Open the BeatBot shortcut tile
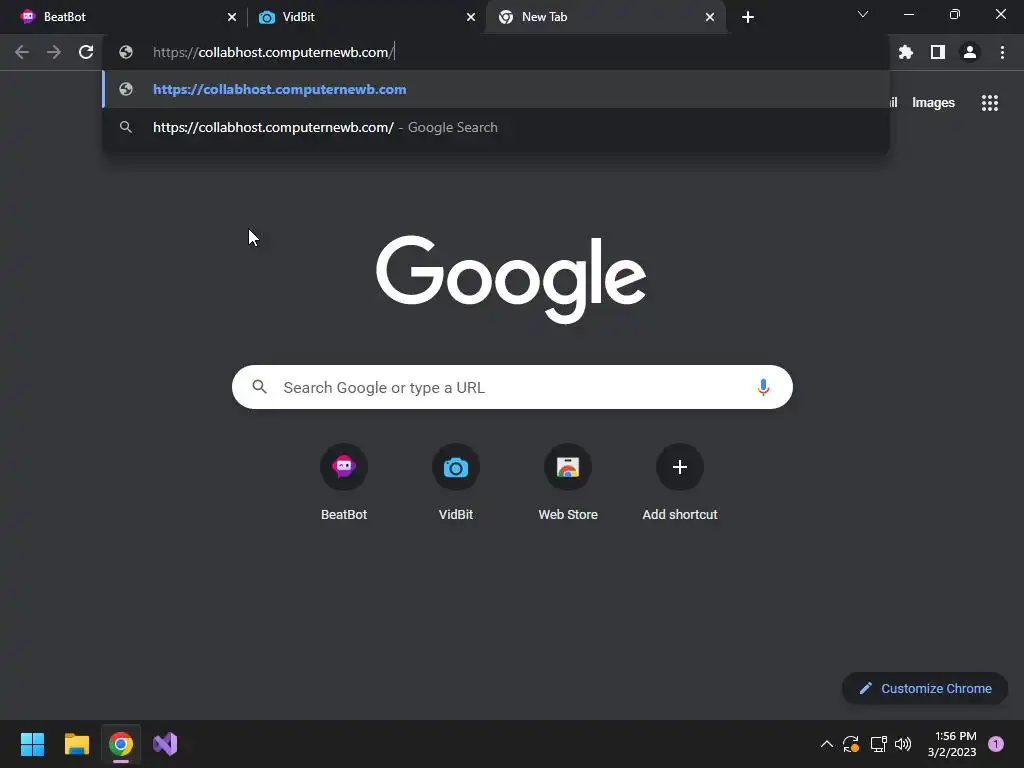This screenshot has width=1024, height=768. tap(344, 483)
